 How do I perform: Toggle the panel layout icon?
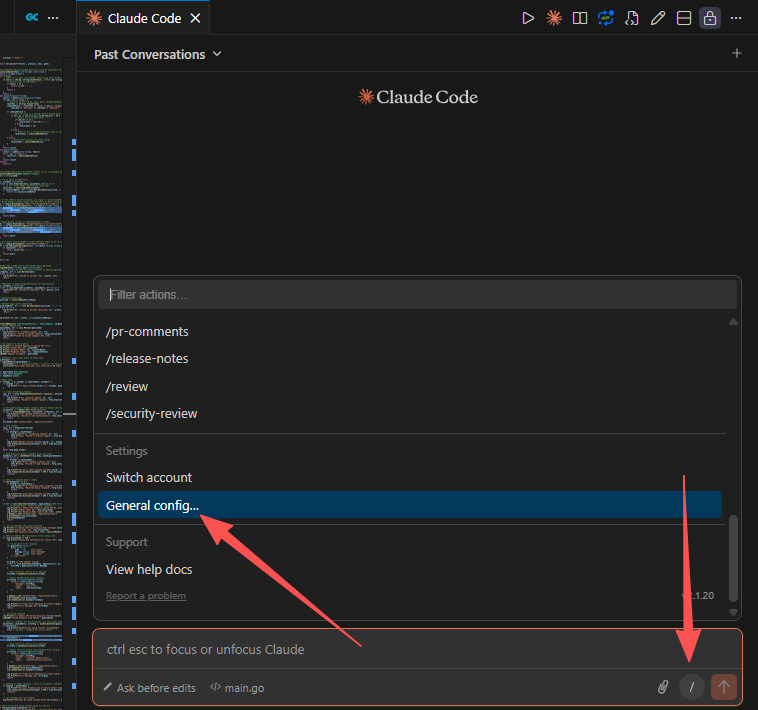tap(684, 18)
